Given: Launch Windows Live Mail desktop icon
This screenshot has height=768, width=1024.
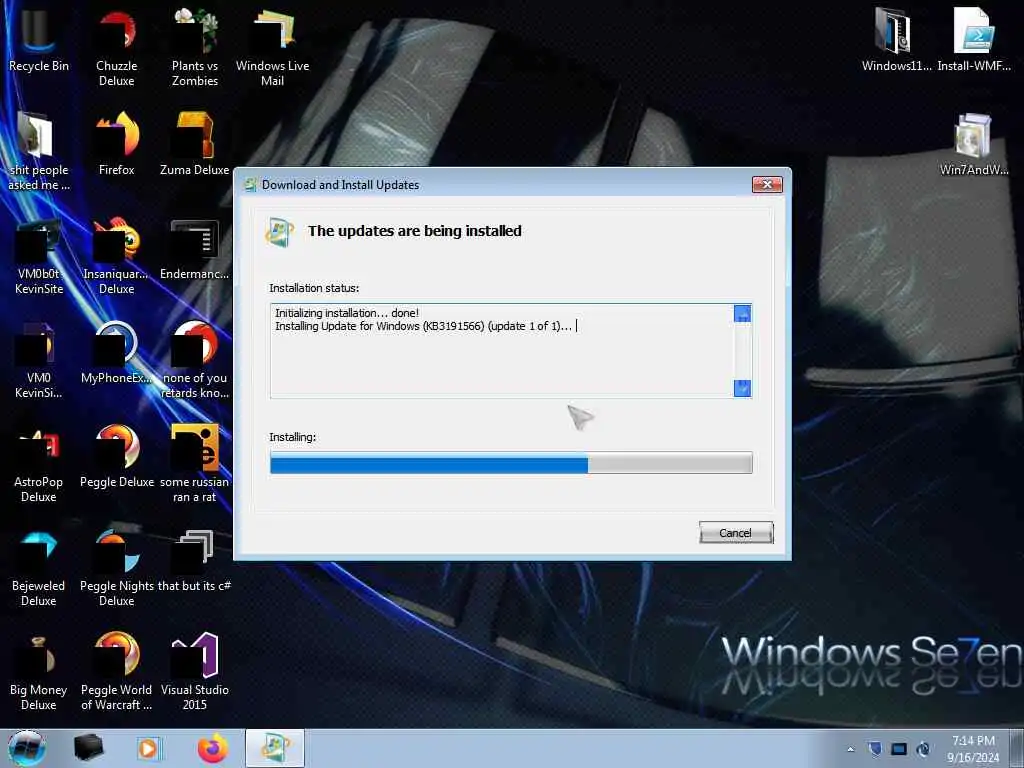Looking at the screenshot, I should click(x=272, y=47).
